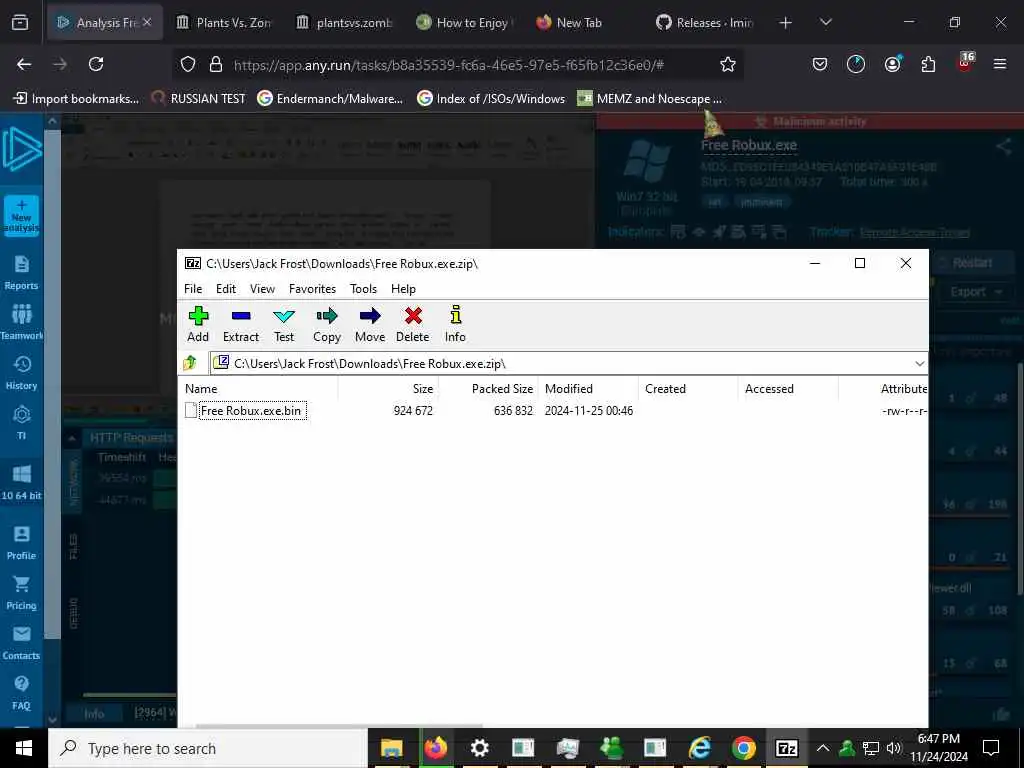Open the Tools menu in 7-Zip
Viewport: 1024px width, 768px height.
pos(363,289)
